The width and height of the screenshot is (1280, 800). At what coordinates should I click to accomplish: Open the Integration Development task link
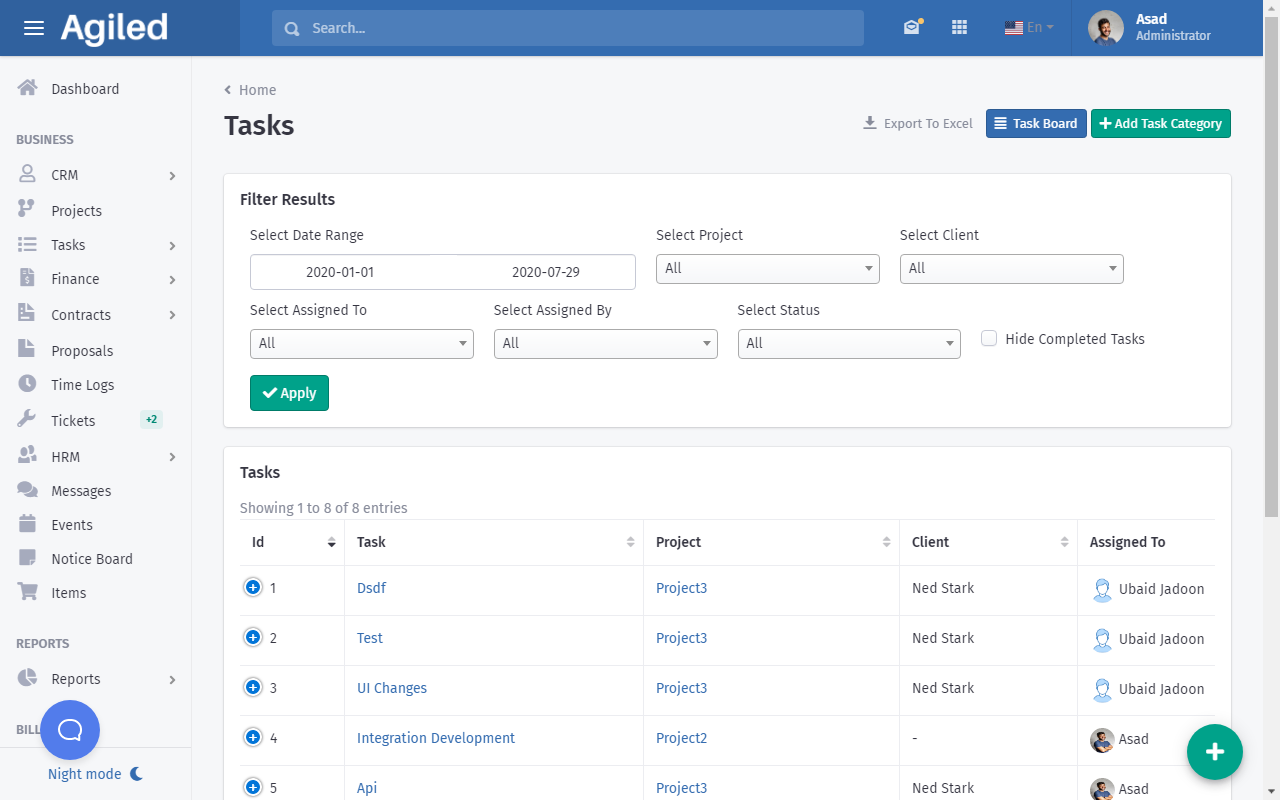pyautogui.click(x=435, y=738)
